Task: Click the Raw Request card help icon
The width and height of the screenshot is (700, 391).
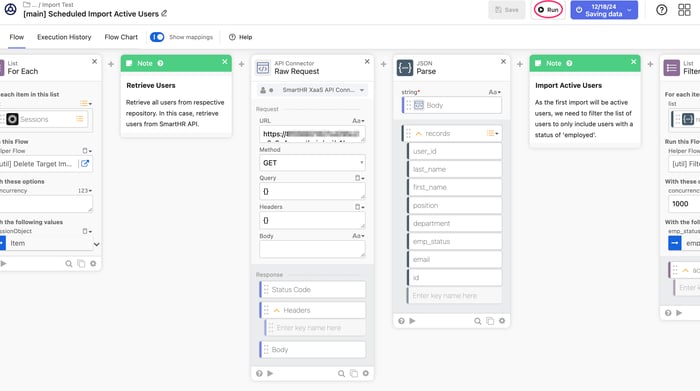Action: pyautogui.click(x=259, y=373)
